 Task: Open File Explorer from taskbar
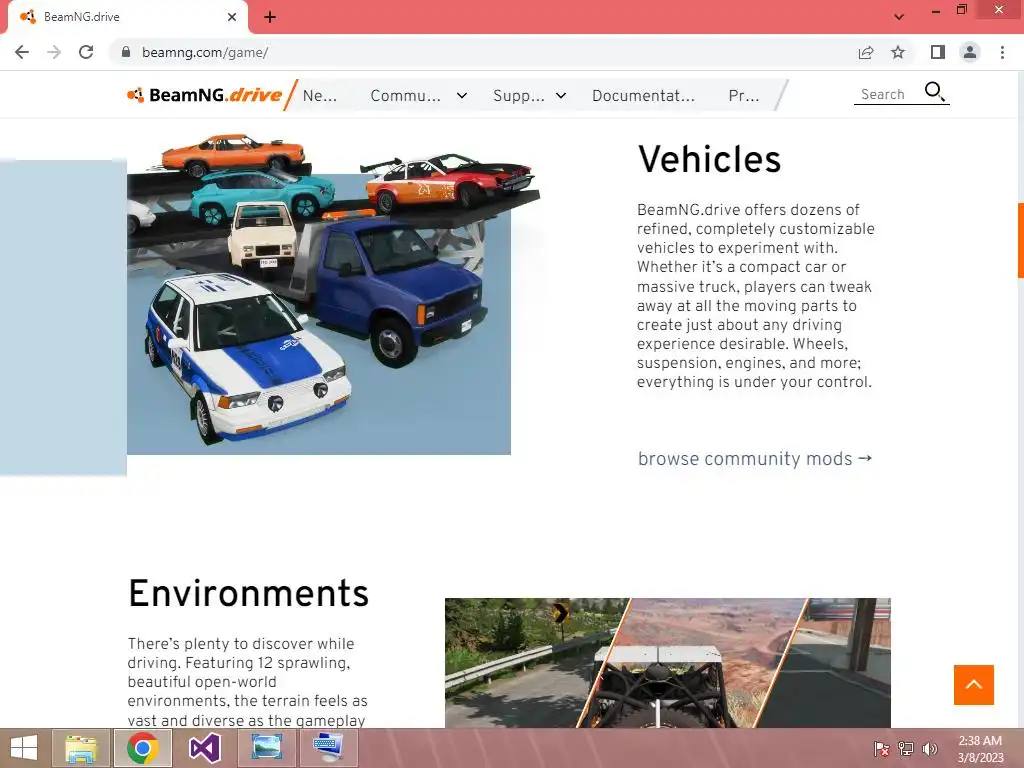click(x=82, y=748)
